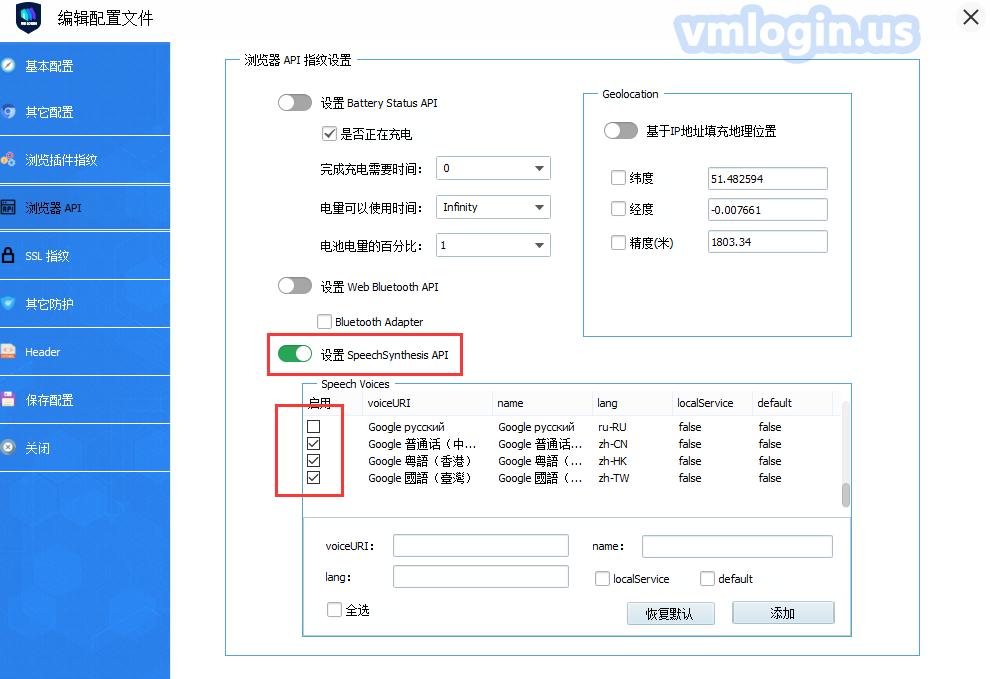Click the Header sidebar icon
This screenshot has width=990, height=679.
[x=9, y=352]
